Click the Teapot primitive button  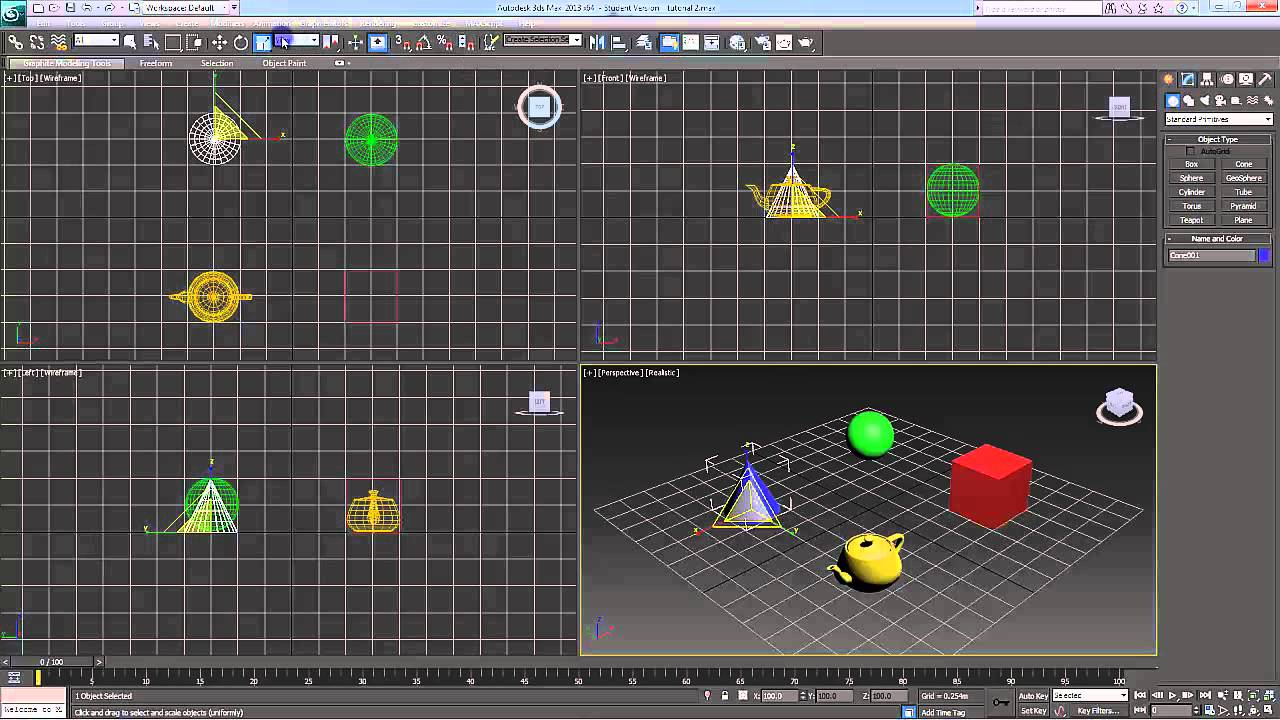[1191, 220]
